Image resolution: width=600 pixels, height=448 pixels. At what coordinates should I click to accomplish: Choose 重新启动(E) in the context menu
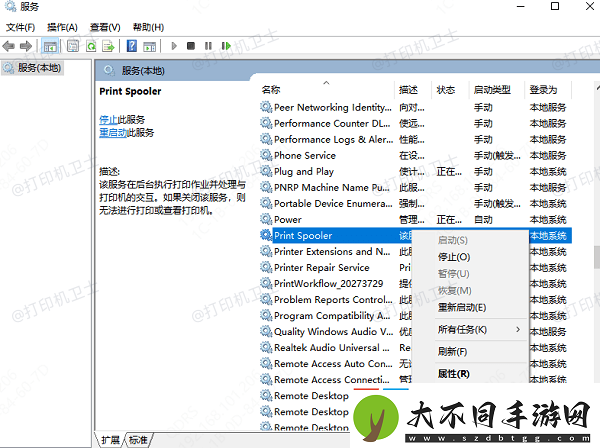pyautogui.click(x=462, y=307)
